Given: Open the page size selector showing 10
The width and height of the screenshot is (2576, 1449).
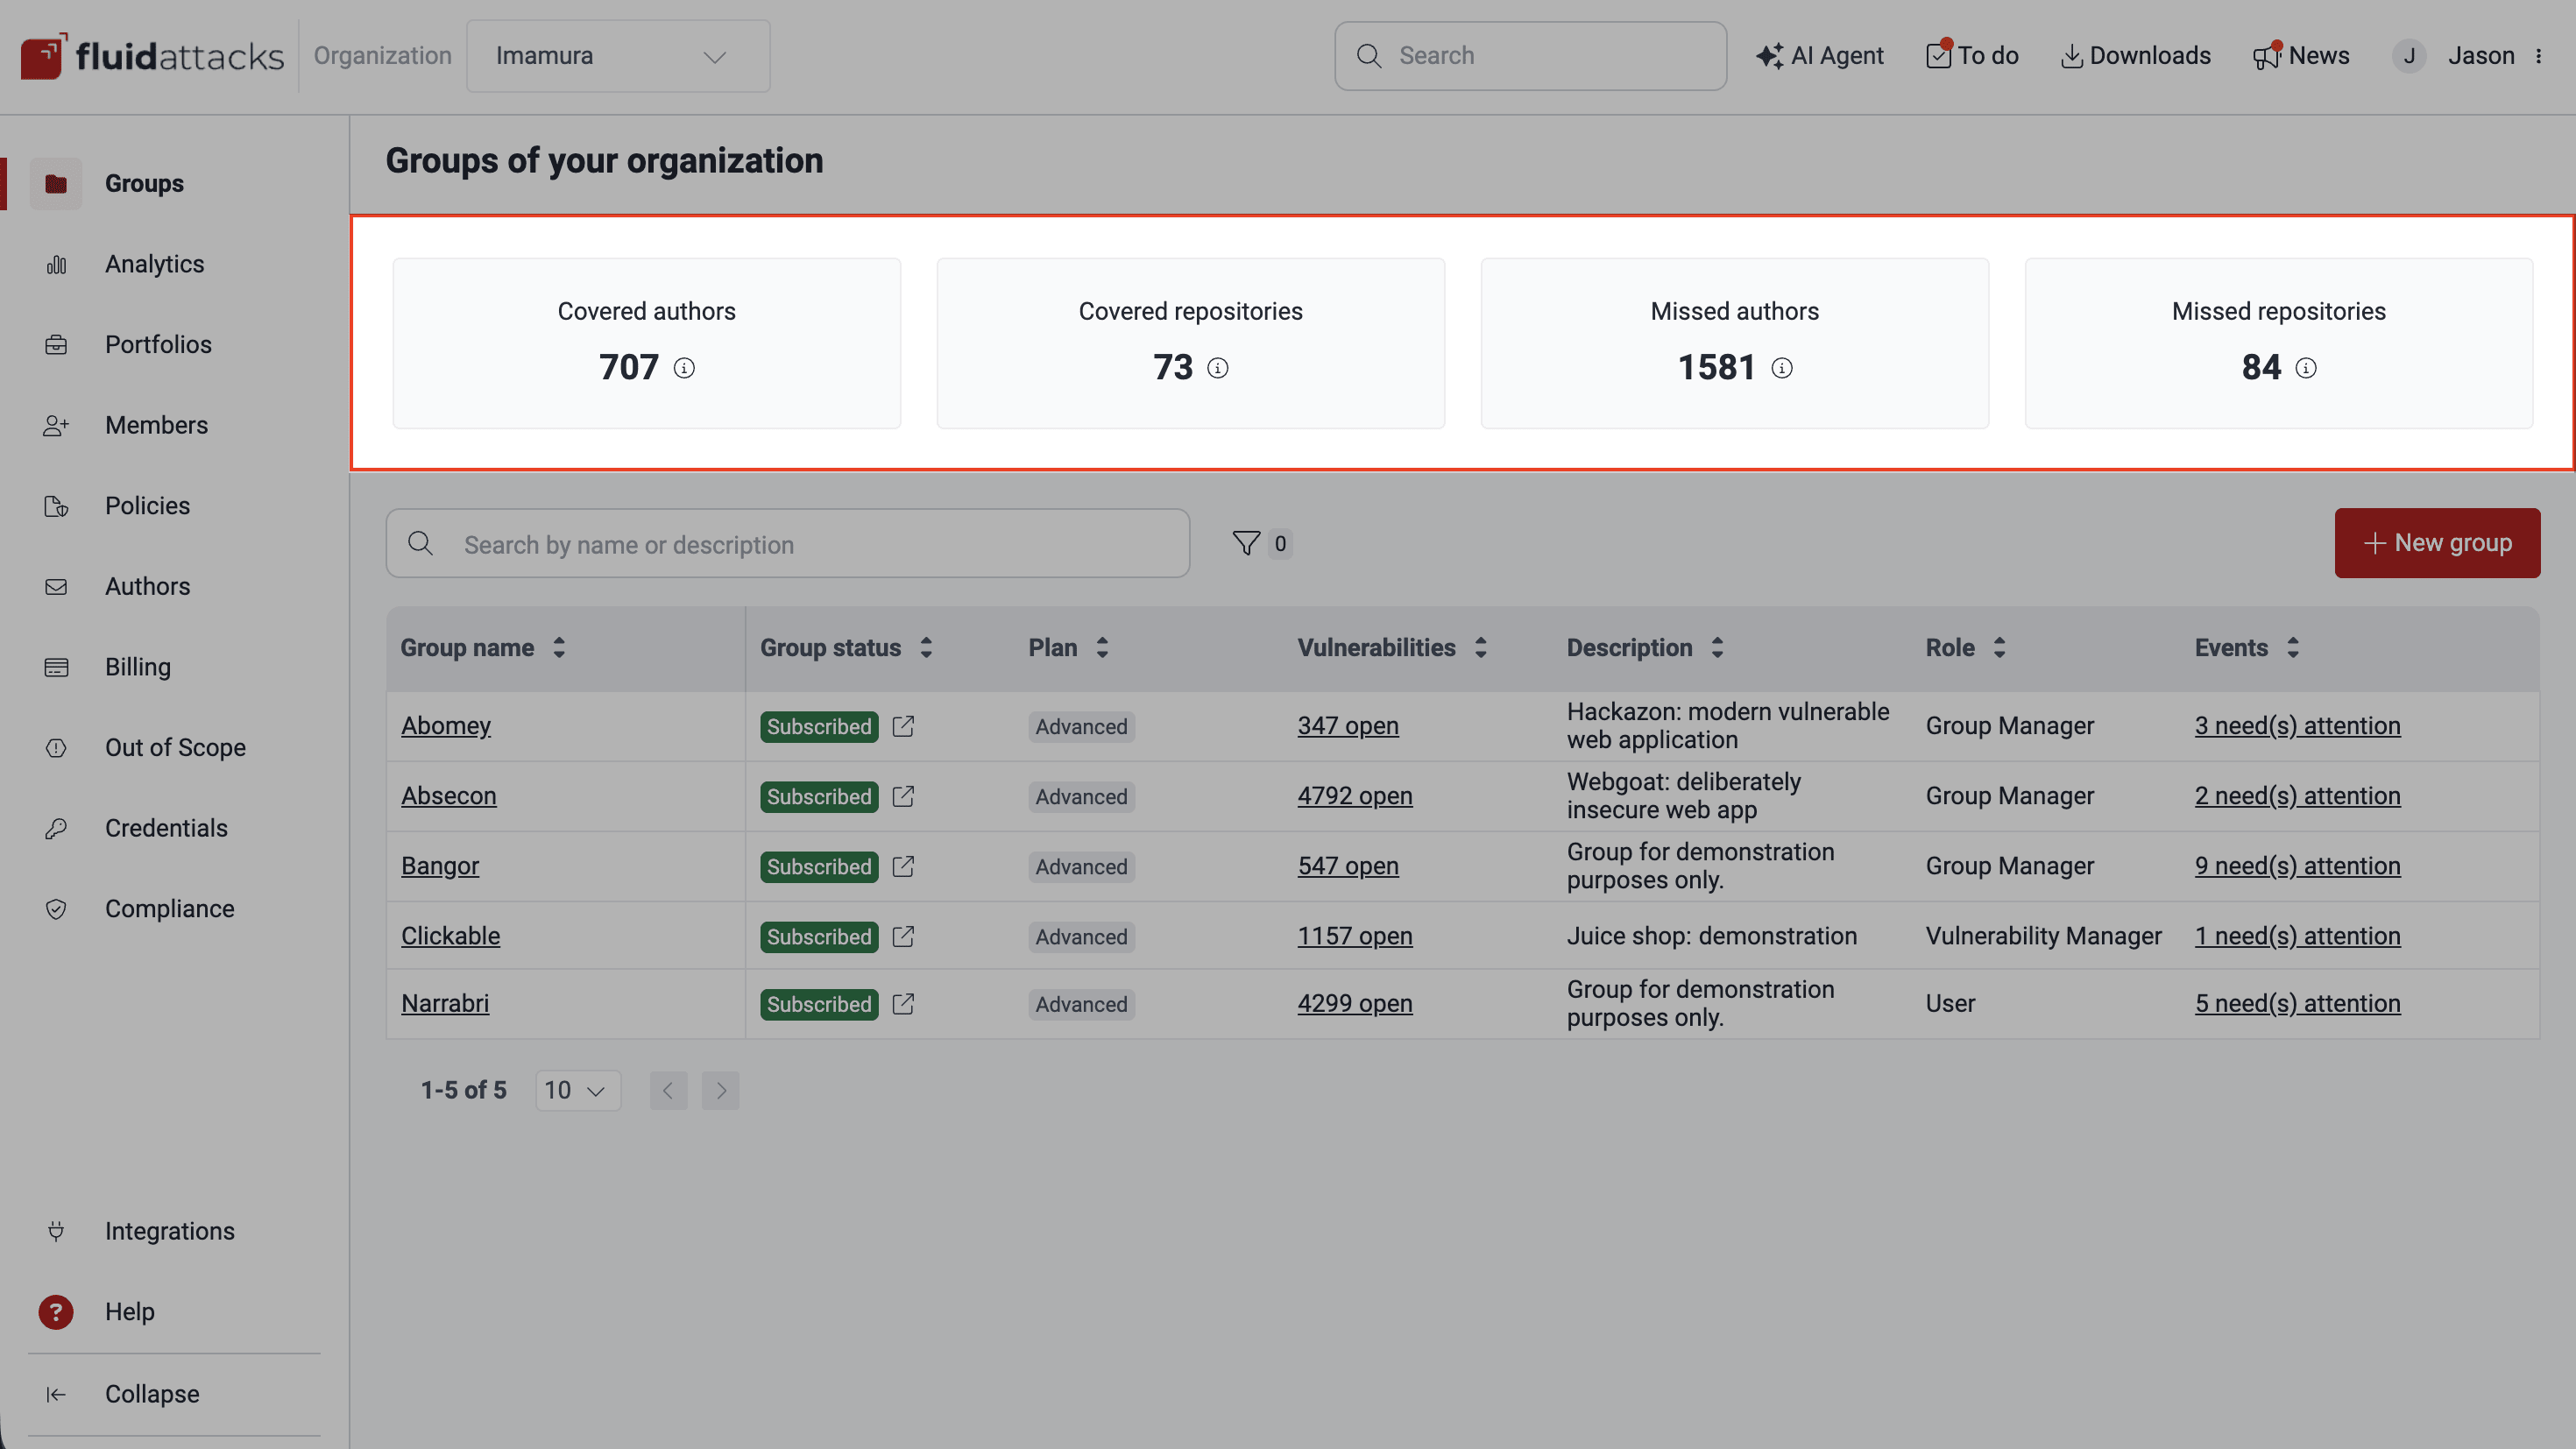Looking at the screenshot, I should [x=577, y=1090].
